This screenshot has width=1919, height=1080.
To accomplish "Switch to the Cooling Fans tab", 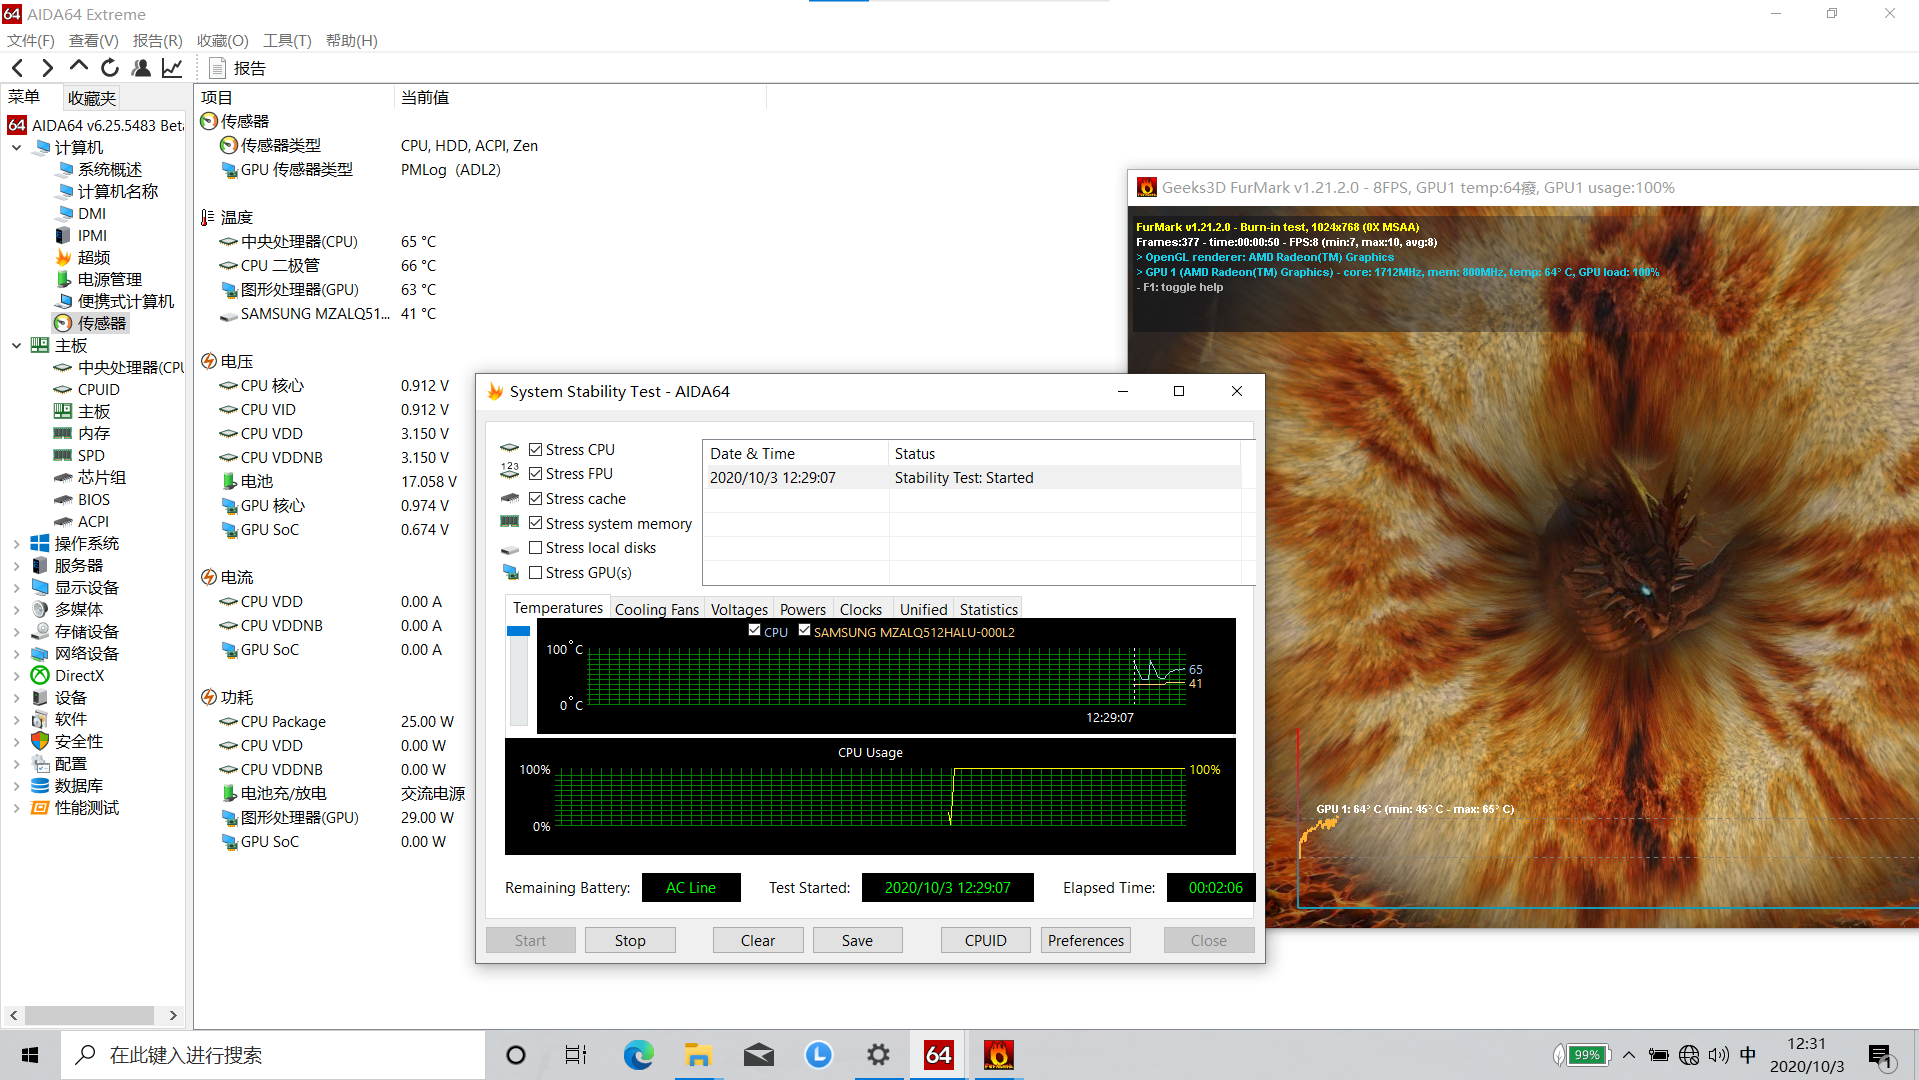I will tap(656, 609).
